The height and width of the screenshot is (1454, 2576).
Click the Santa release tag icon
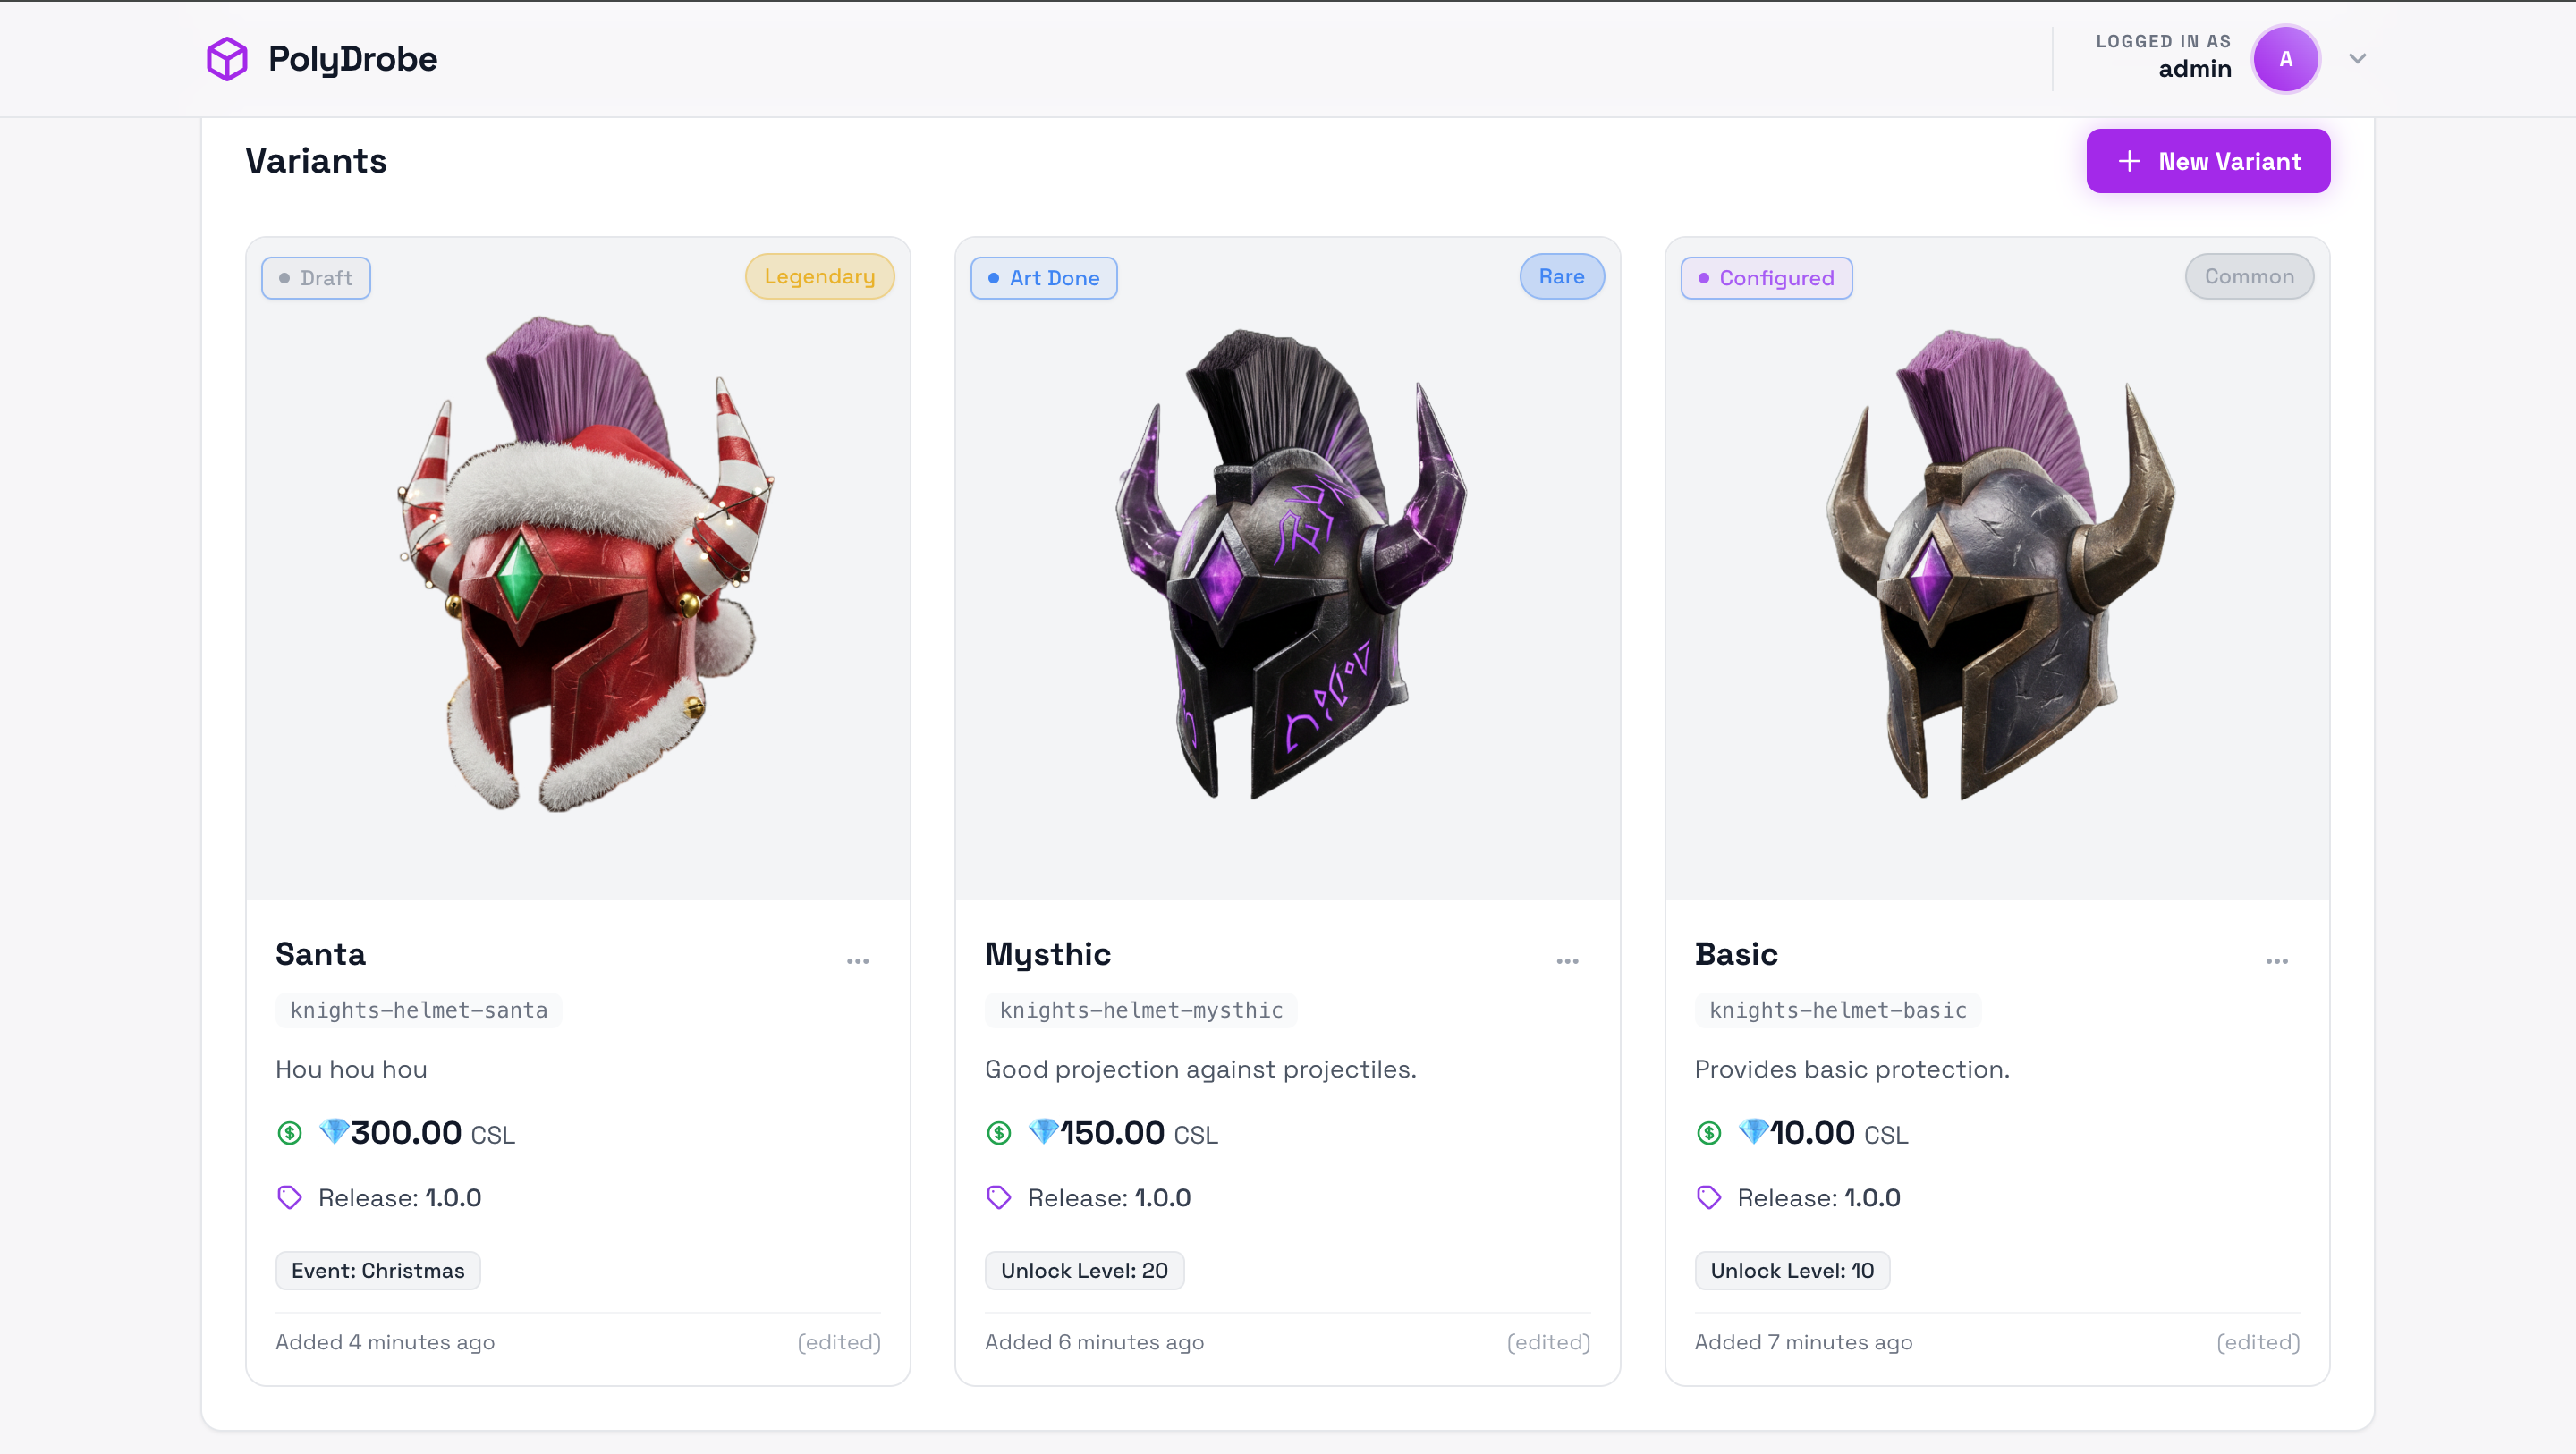[289, 1197]
